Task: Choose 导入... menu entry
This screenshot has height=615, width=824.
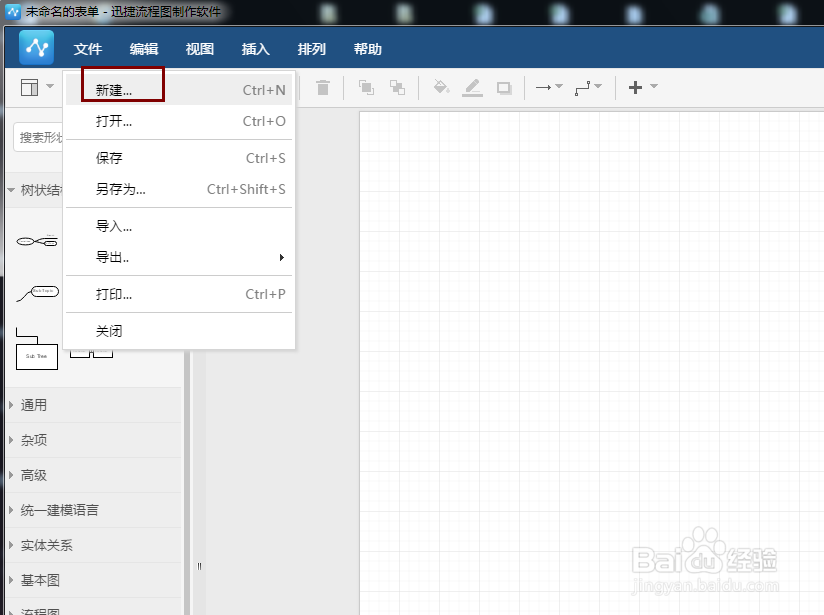Action: coord(179,226)
